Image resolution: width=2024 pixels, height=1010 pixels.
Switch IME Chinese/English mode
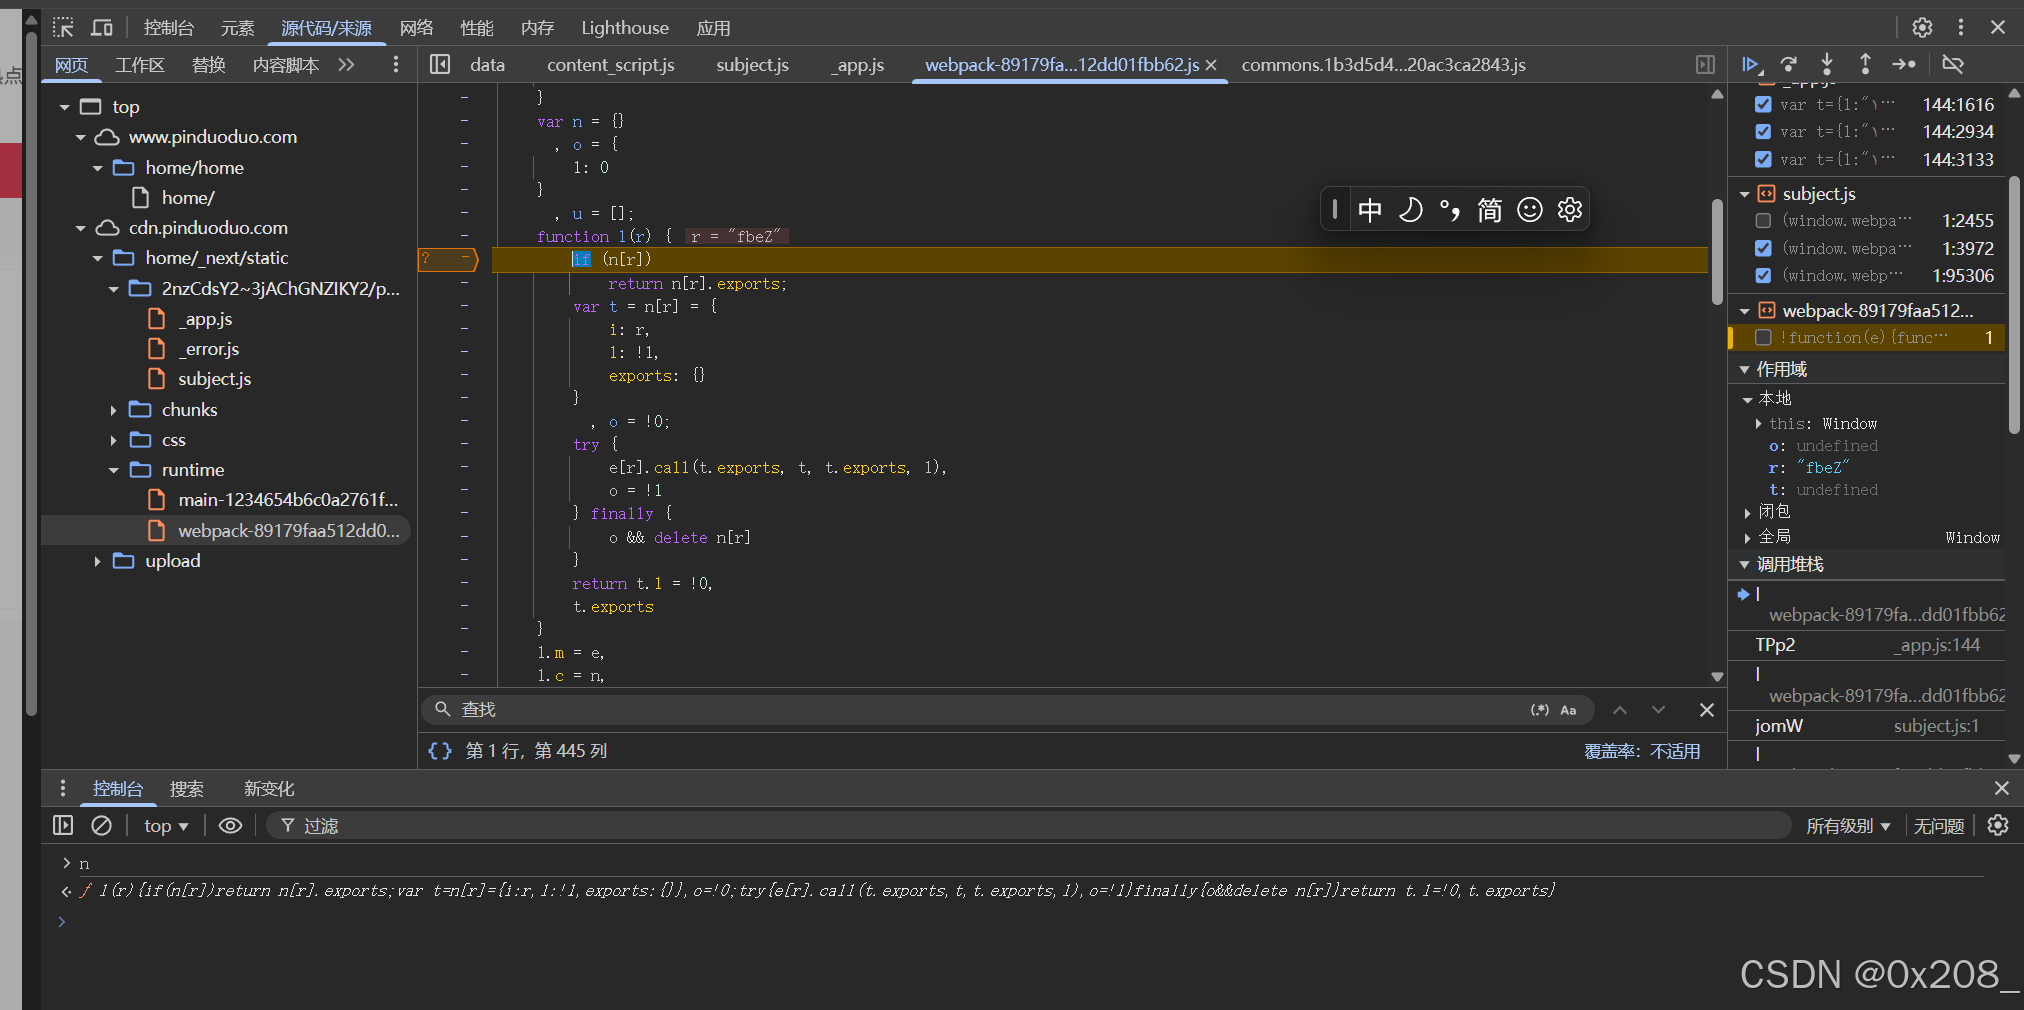pos(1370,210)
